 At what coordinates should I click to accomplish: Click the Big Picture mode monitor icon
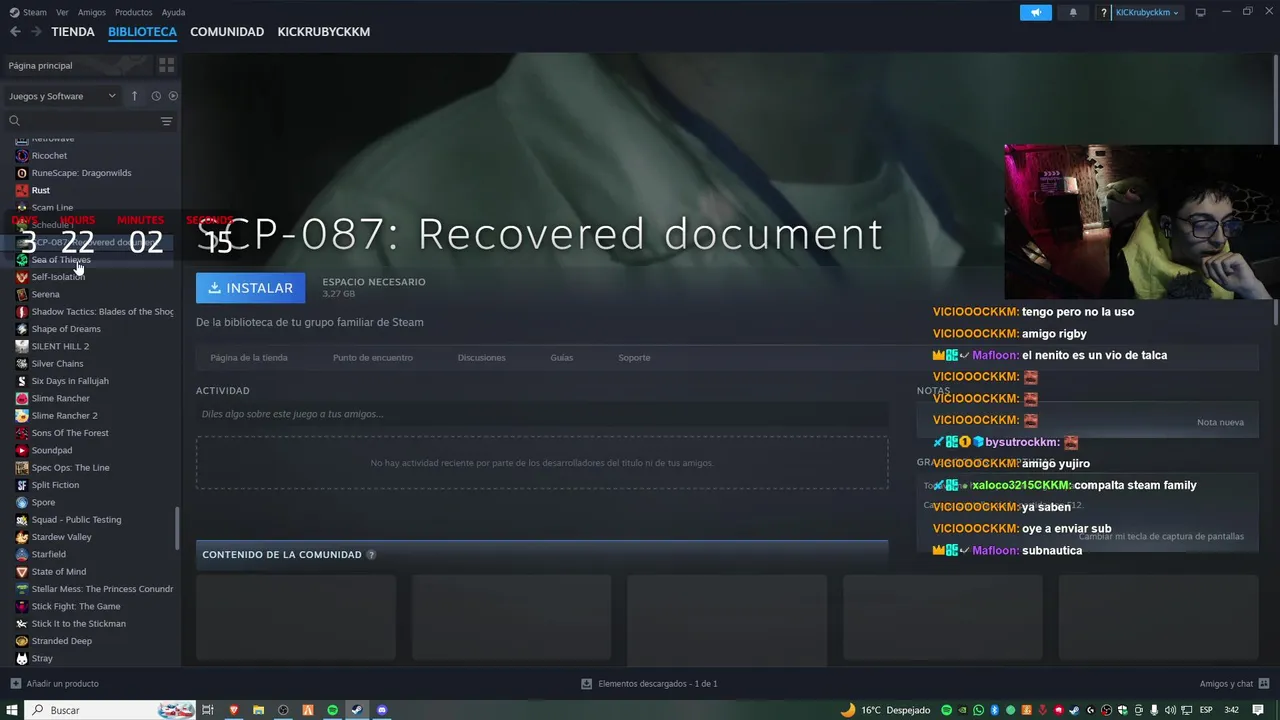coord(1201,12)
